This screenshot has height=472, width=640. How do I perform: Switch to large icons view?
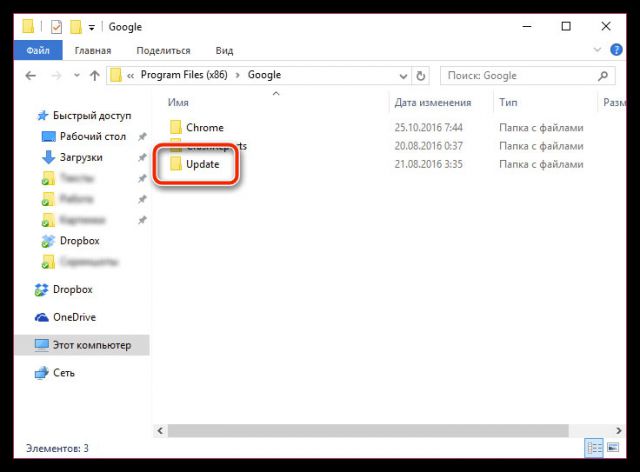point(612,448)
